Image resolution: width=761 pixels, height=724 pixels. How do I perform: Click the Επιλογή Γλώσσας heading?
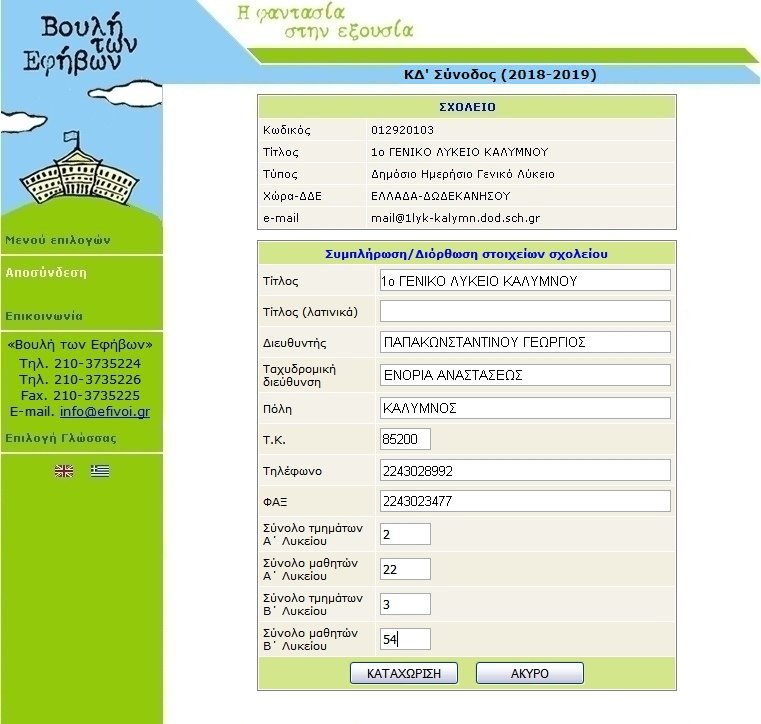coord(61,438)
